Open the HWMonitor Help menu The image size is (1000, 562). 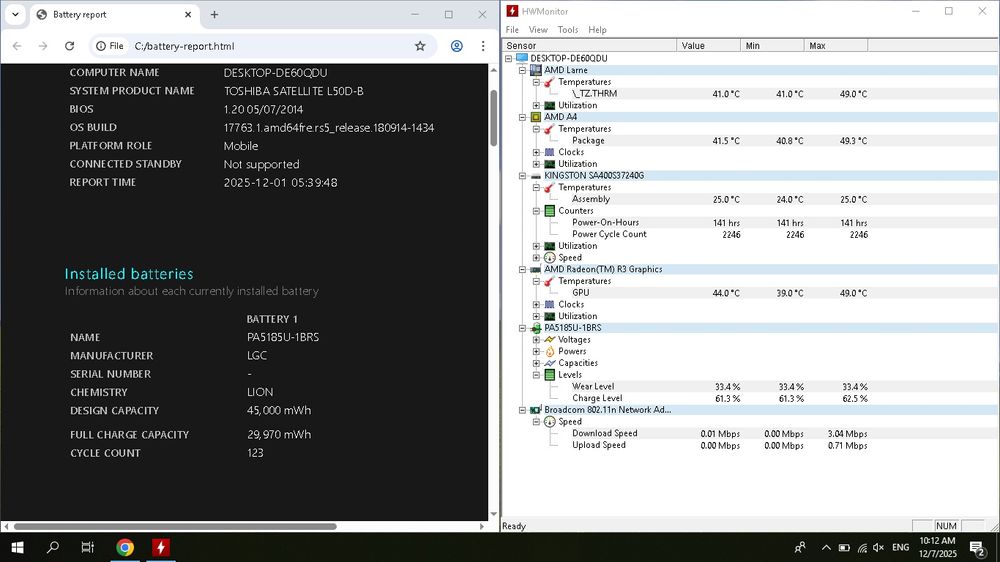click(597, 30)
